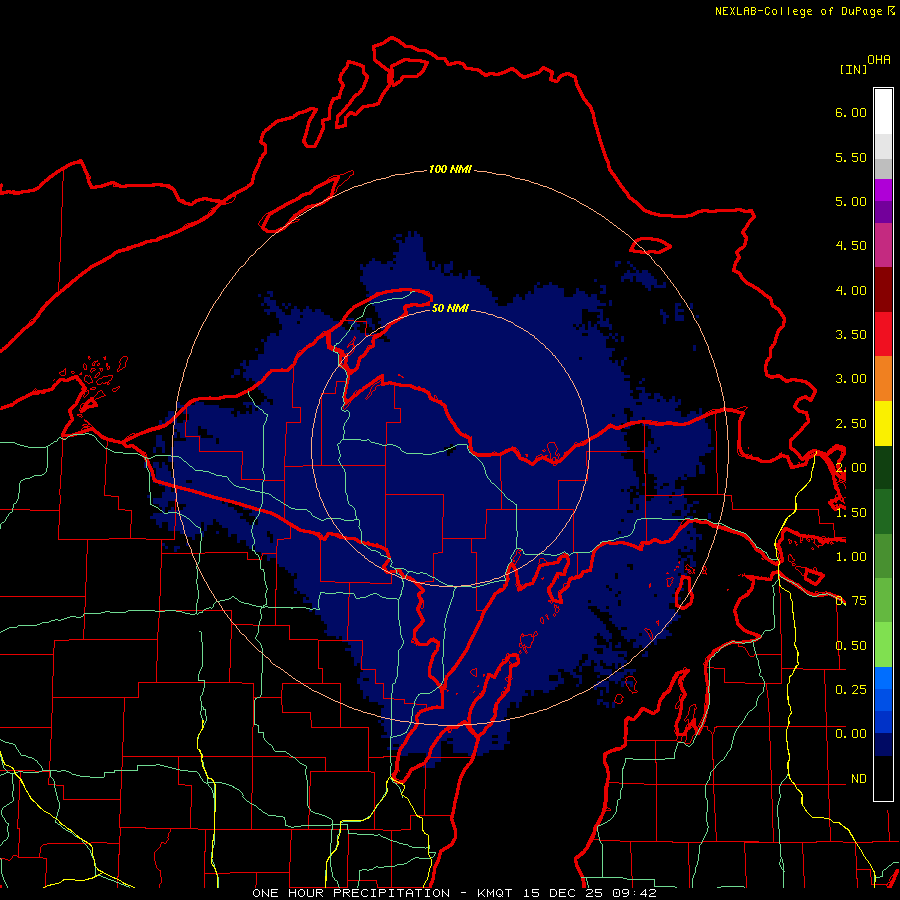This screenshot has height=900, width=900.
Task: Select the bright magenta legend swatch near 5.00
Action: tap(883, 190)
